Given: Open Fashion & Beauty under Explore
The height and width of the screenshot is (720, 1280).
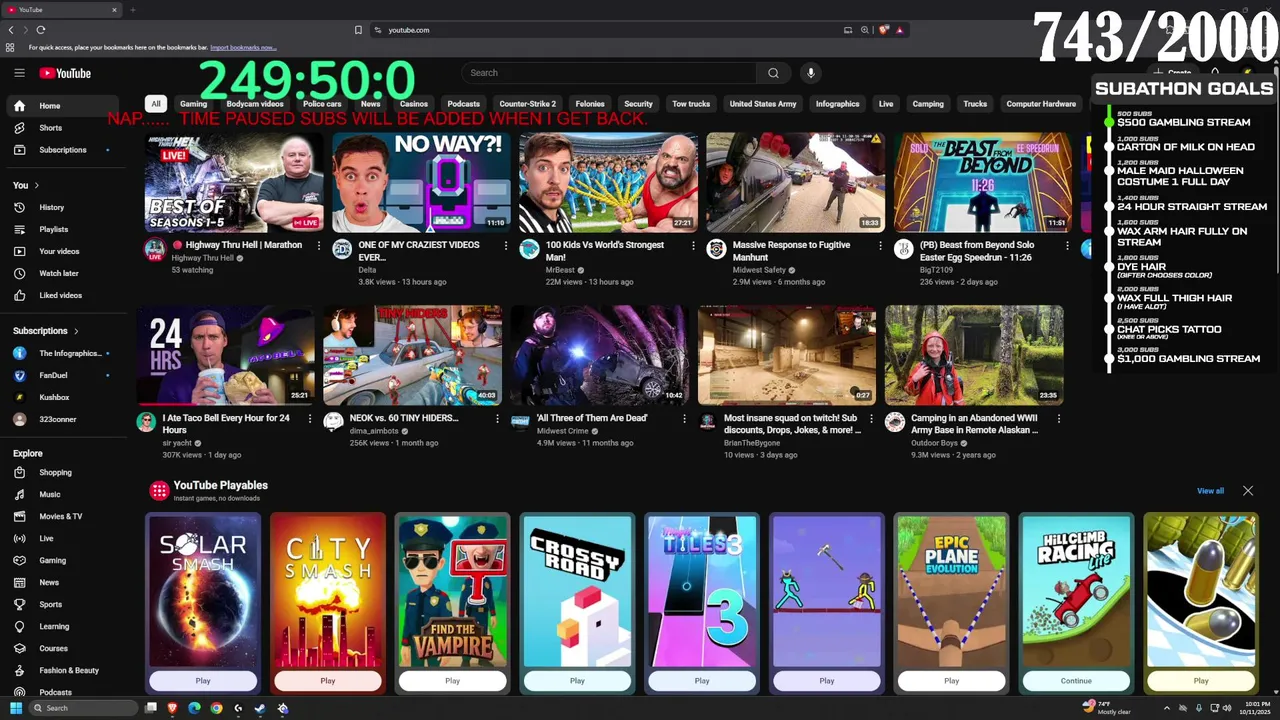Looking at the screenshot, I should point(63,670).
